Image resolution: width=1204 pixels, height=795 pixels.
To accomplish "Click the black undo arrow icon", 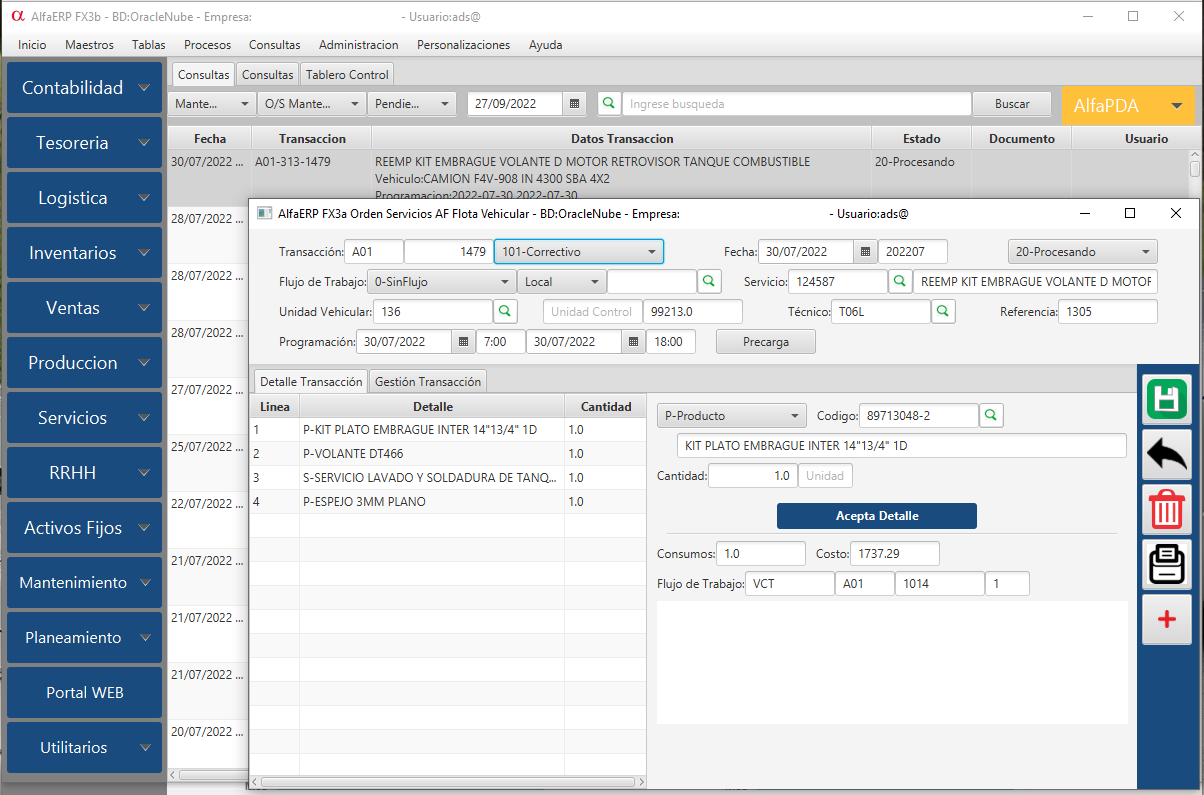I will coord(1166,455).
